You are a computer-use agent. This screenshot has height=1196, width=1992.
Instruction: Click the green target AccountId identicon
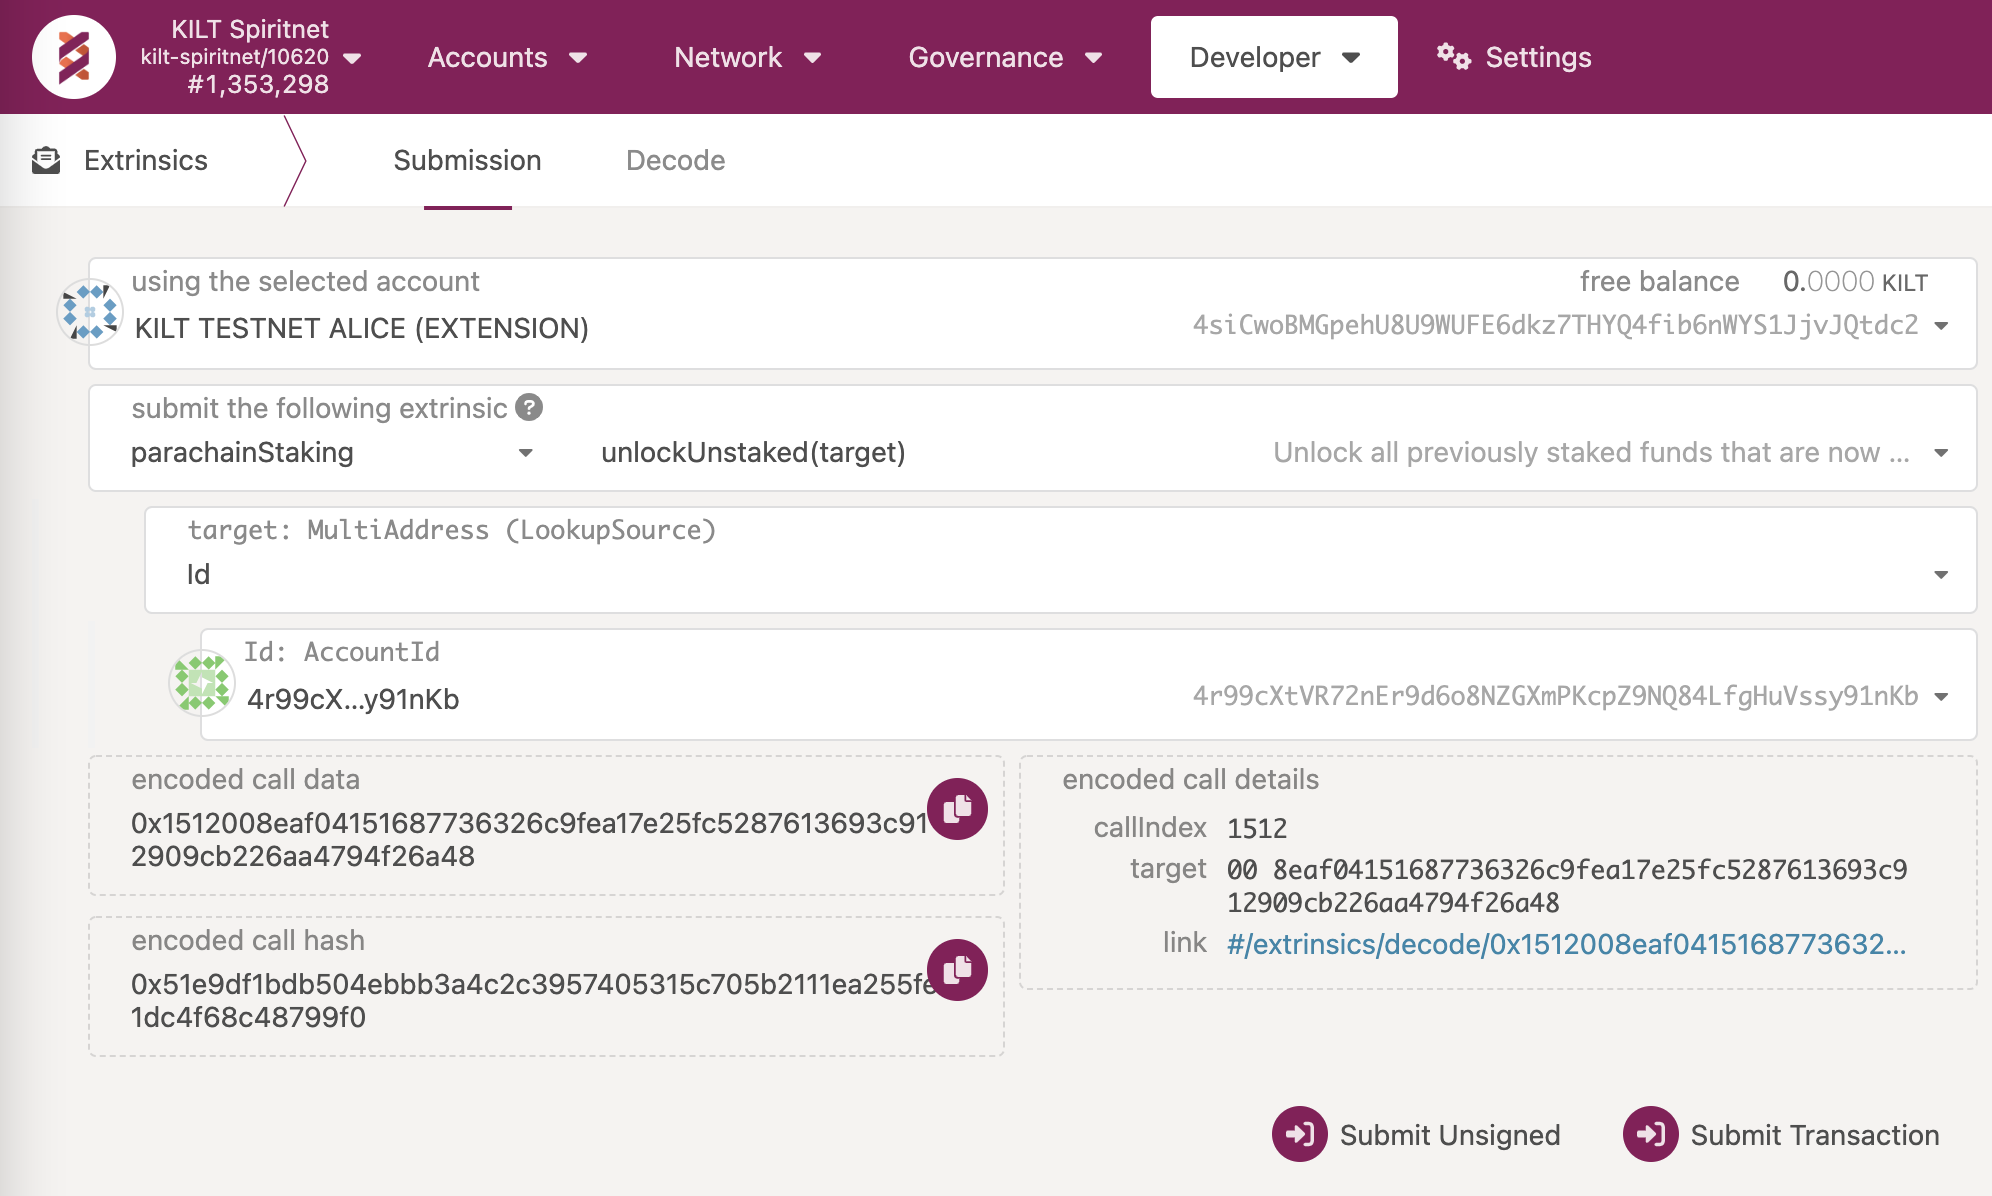click(202, 683)
